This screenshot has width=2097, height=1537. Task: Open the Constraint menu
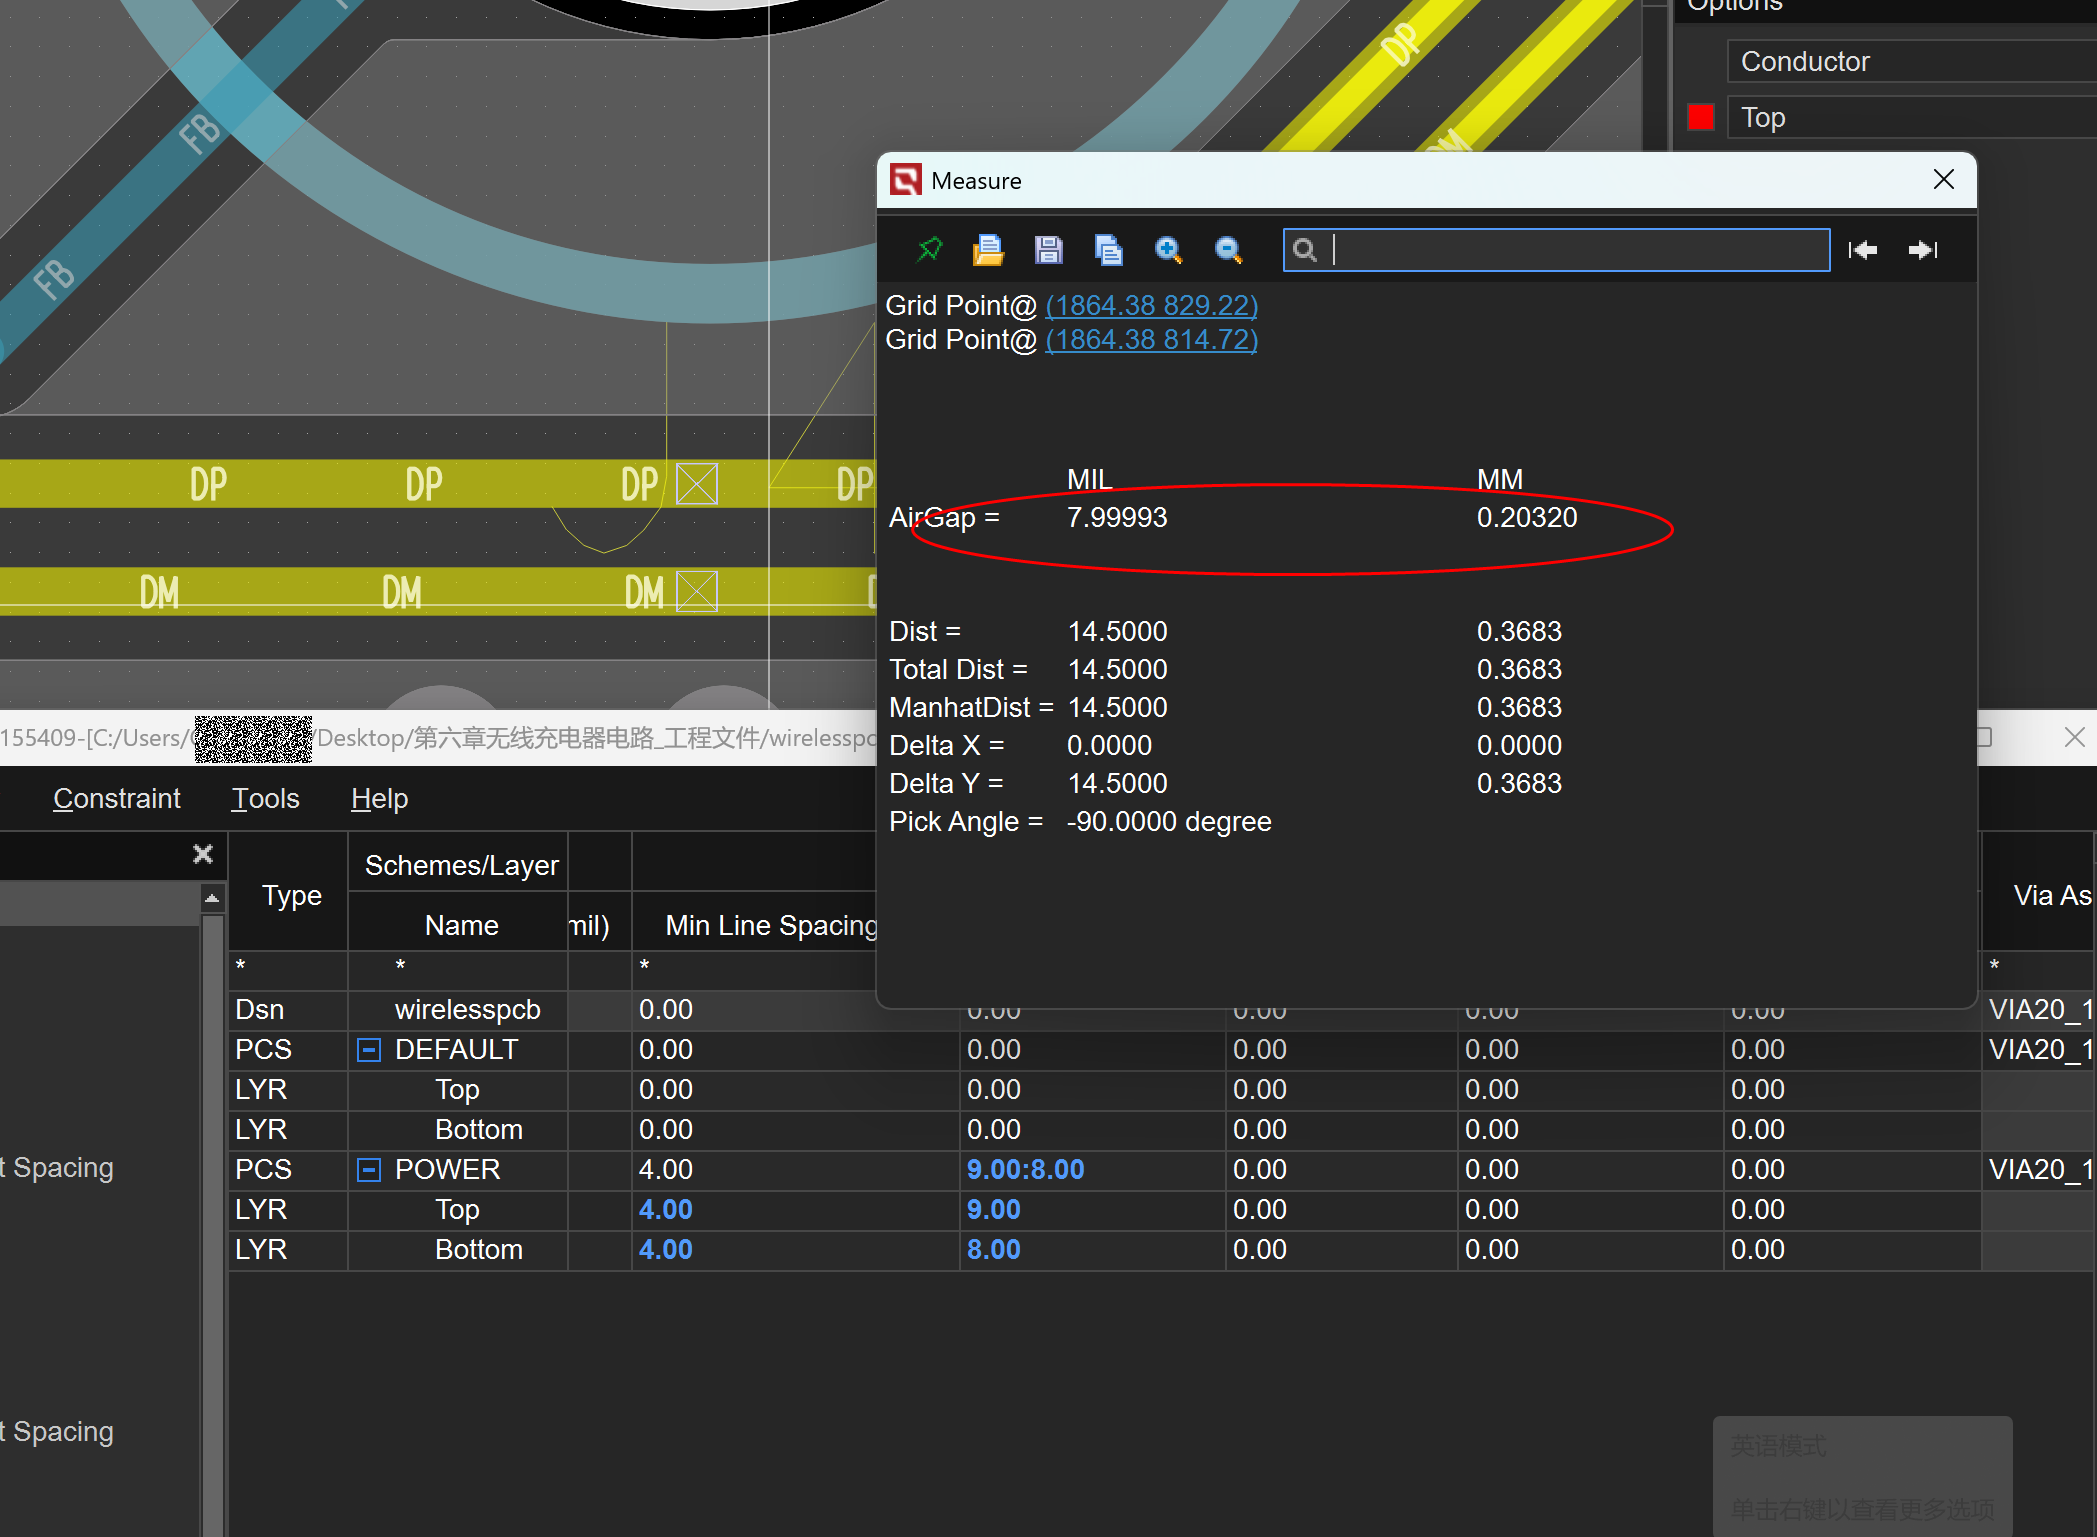[x=116, y=798]
